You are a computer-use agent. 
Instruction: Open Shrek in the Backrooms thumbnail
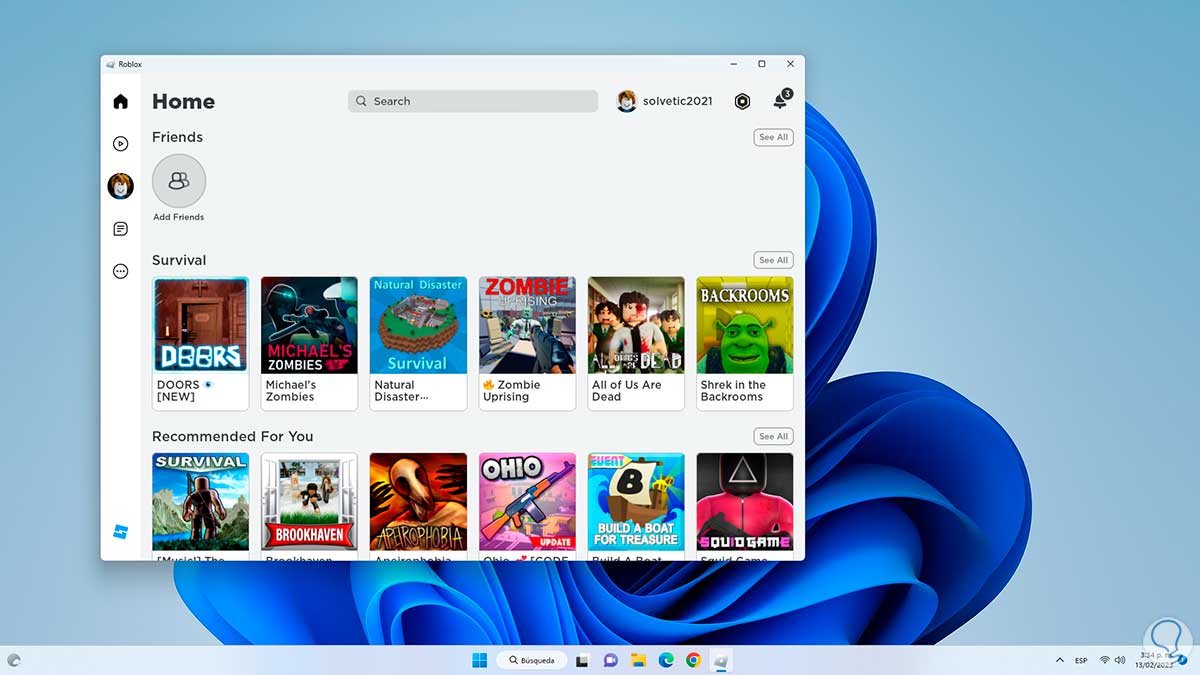(745, 325)
